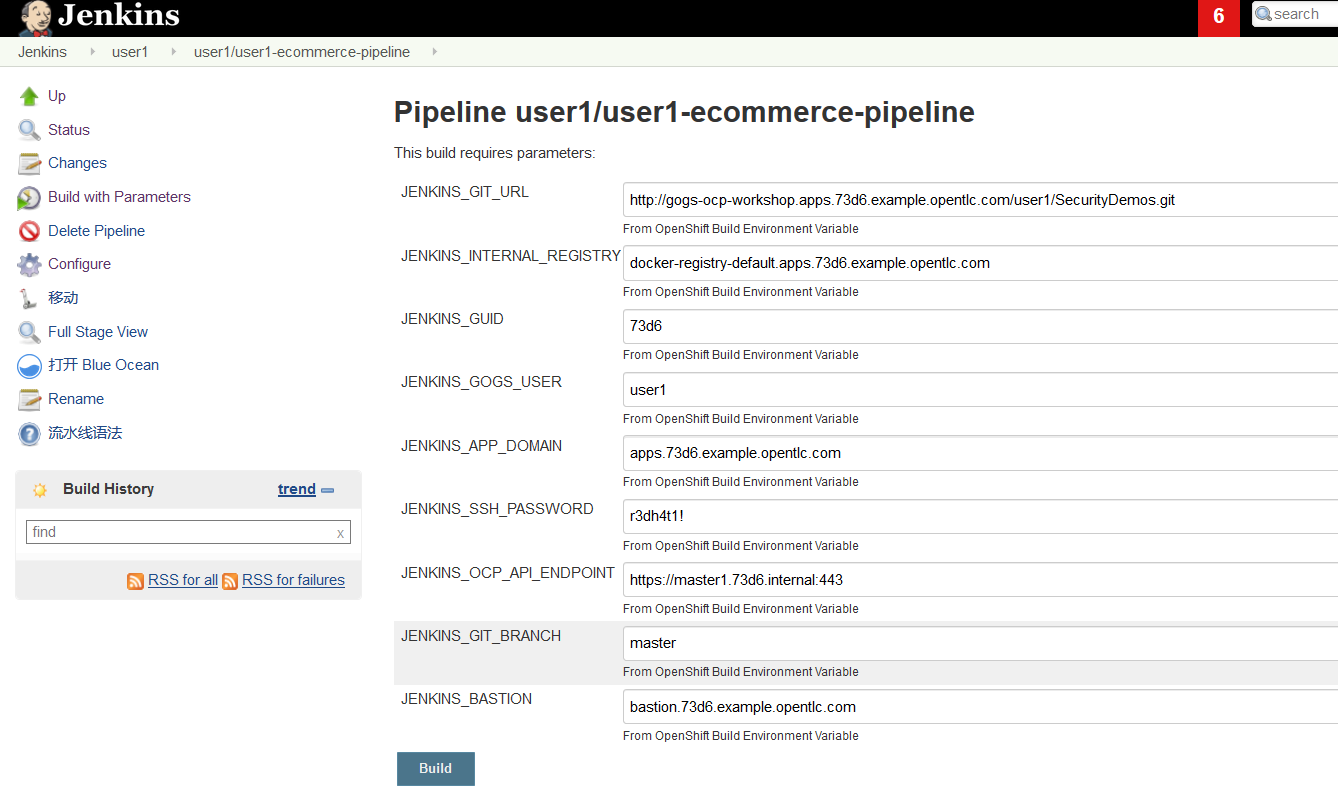Screen dimensions: 1338x794
Task: Click the Build button
Action: 436,769
